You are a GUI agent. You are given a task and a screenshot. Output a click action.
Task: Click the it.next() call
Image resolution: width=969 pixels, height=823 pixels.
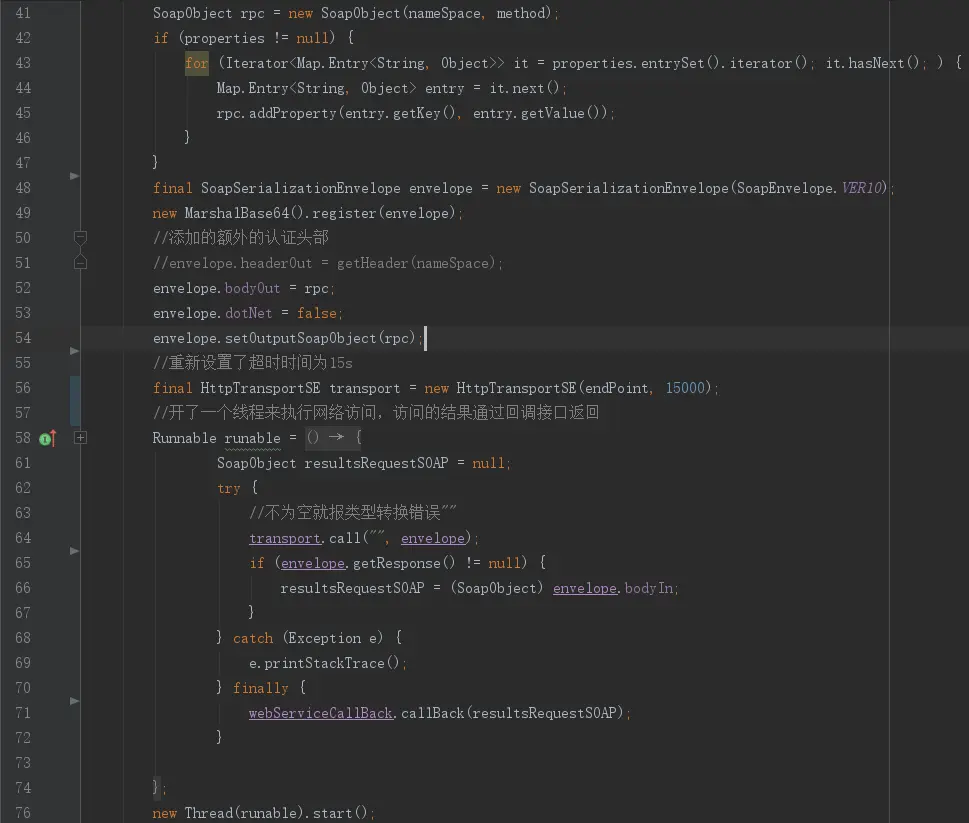[524, 88]
